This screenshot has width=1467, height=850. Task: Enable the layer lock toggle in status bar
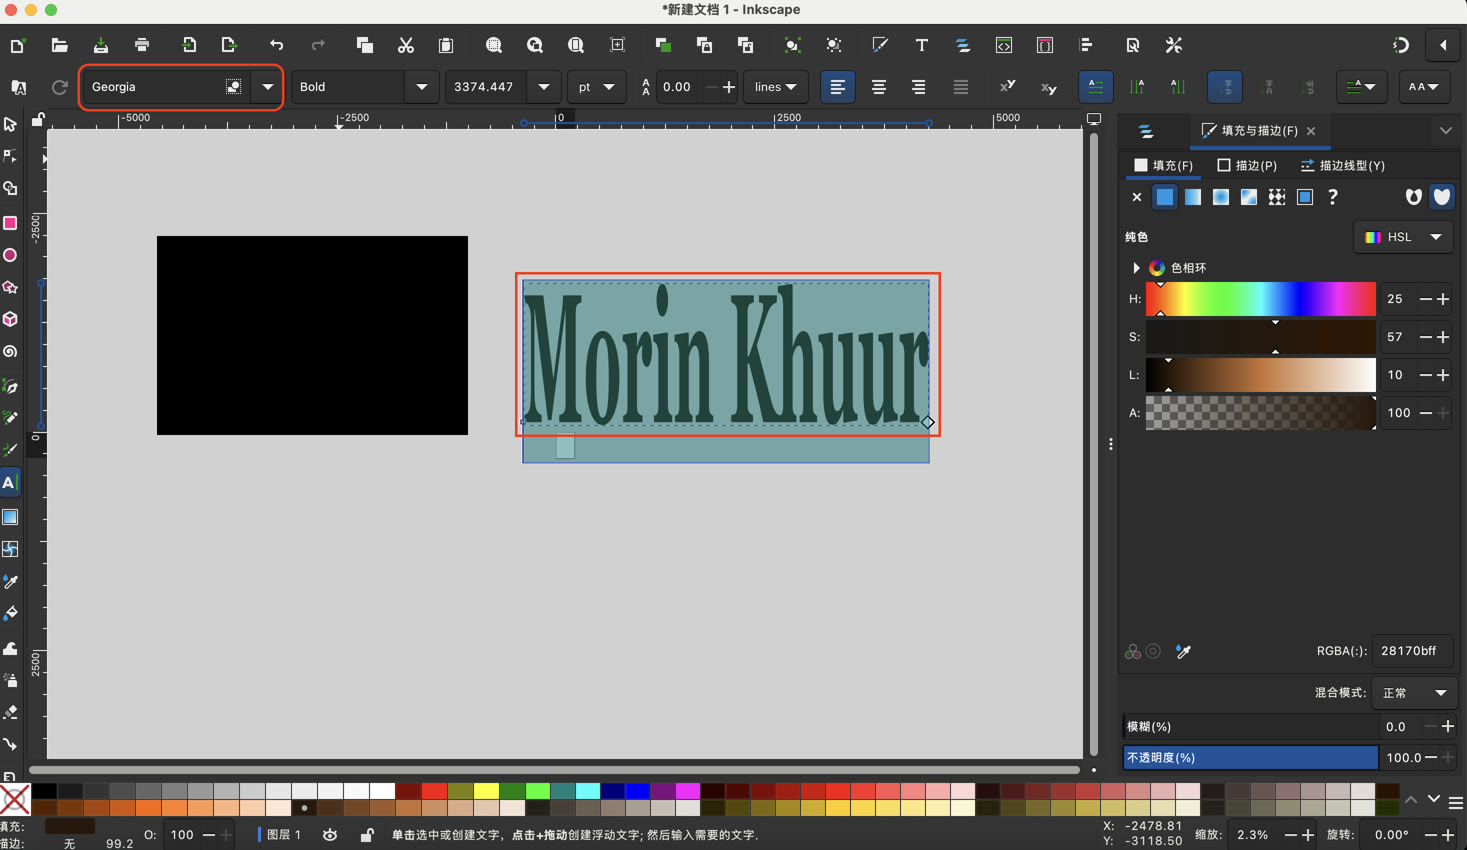point(366,834)
